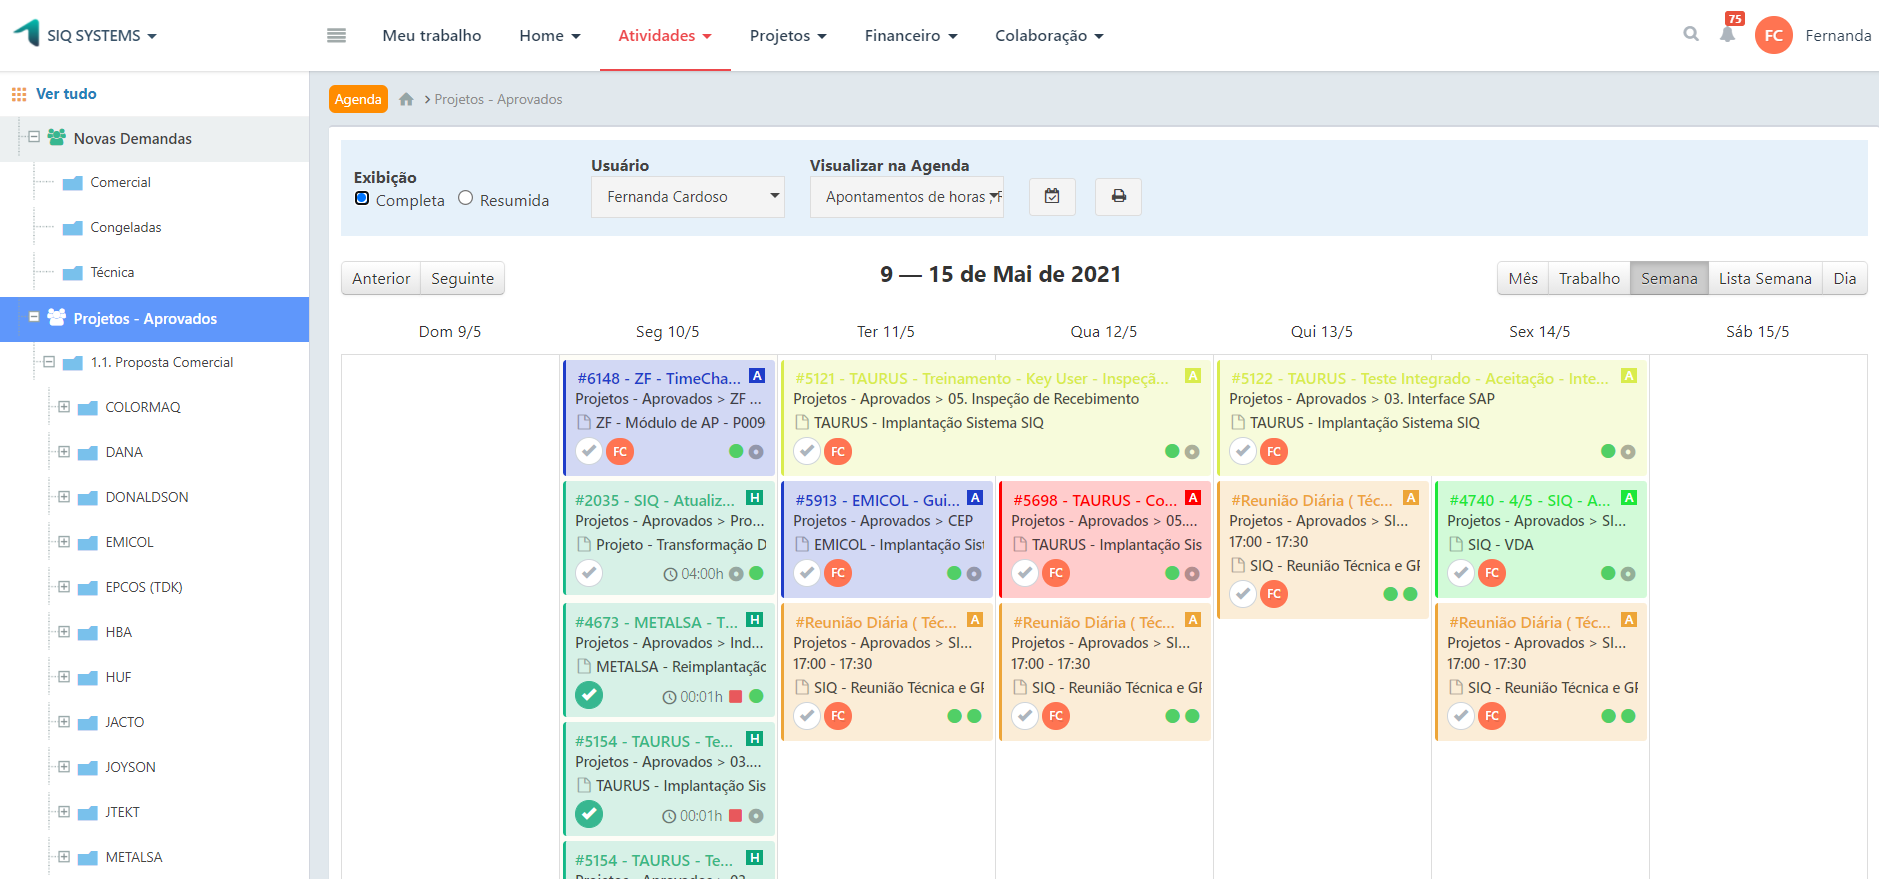Click the Ver tudo grid icon

19,94
